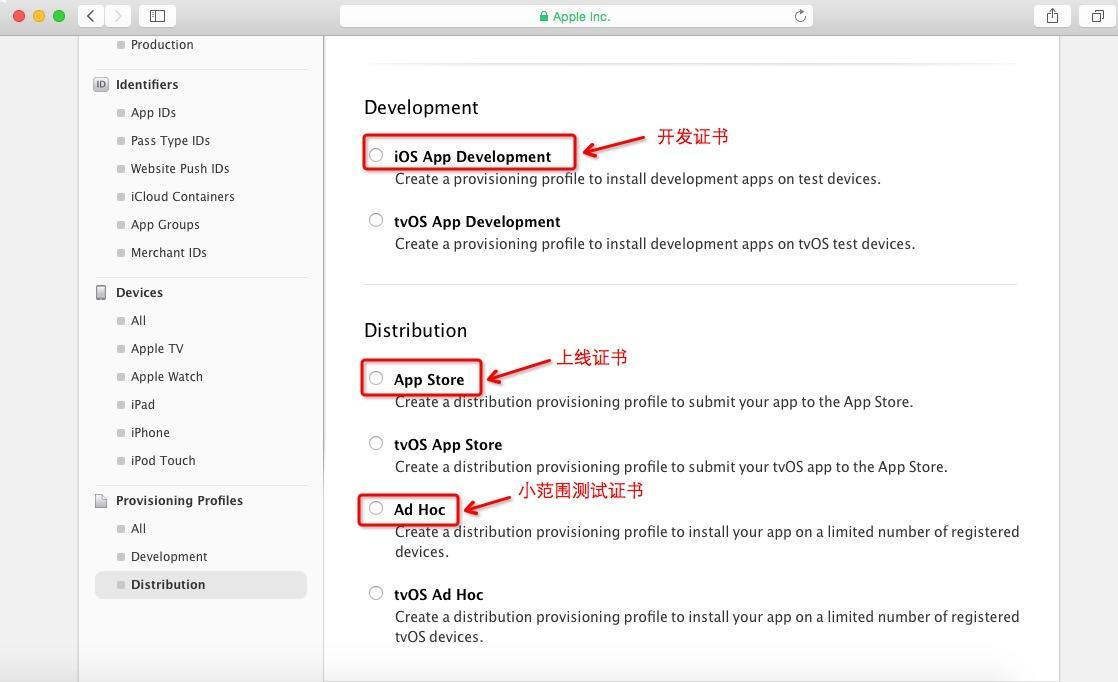Click the Provisioning Profiles document icon

(x=101, y=501)
